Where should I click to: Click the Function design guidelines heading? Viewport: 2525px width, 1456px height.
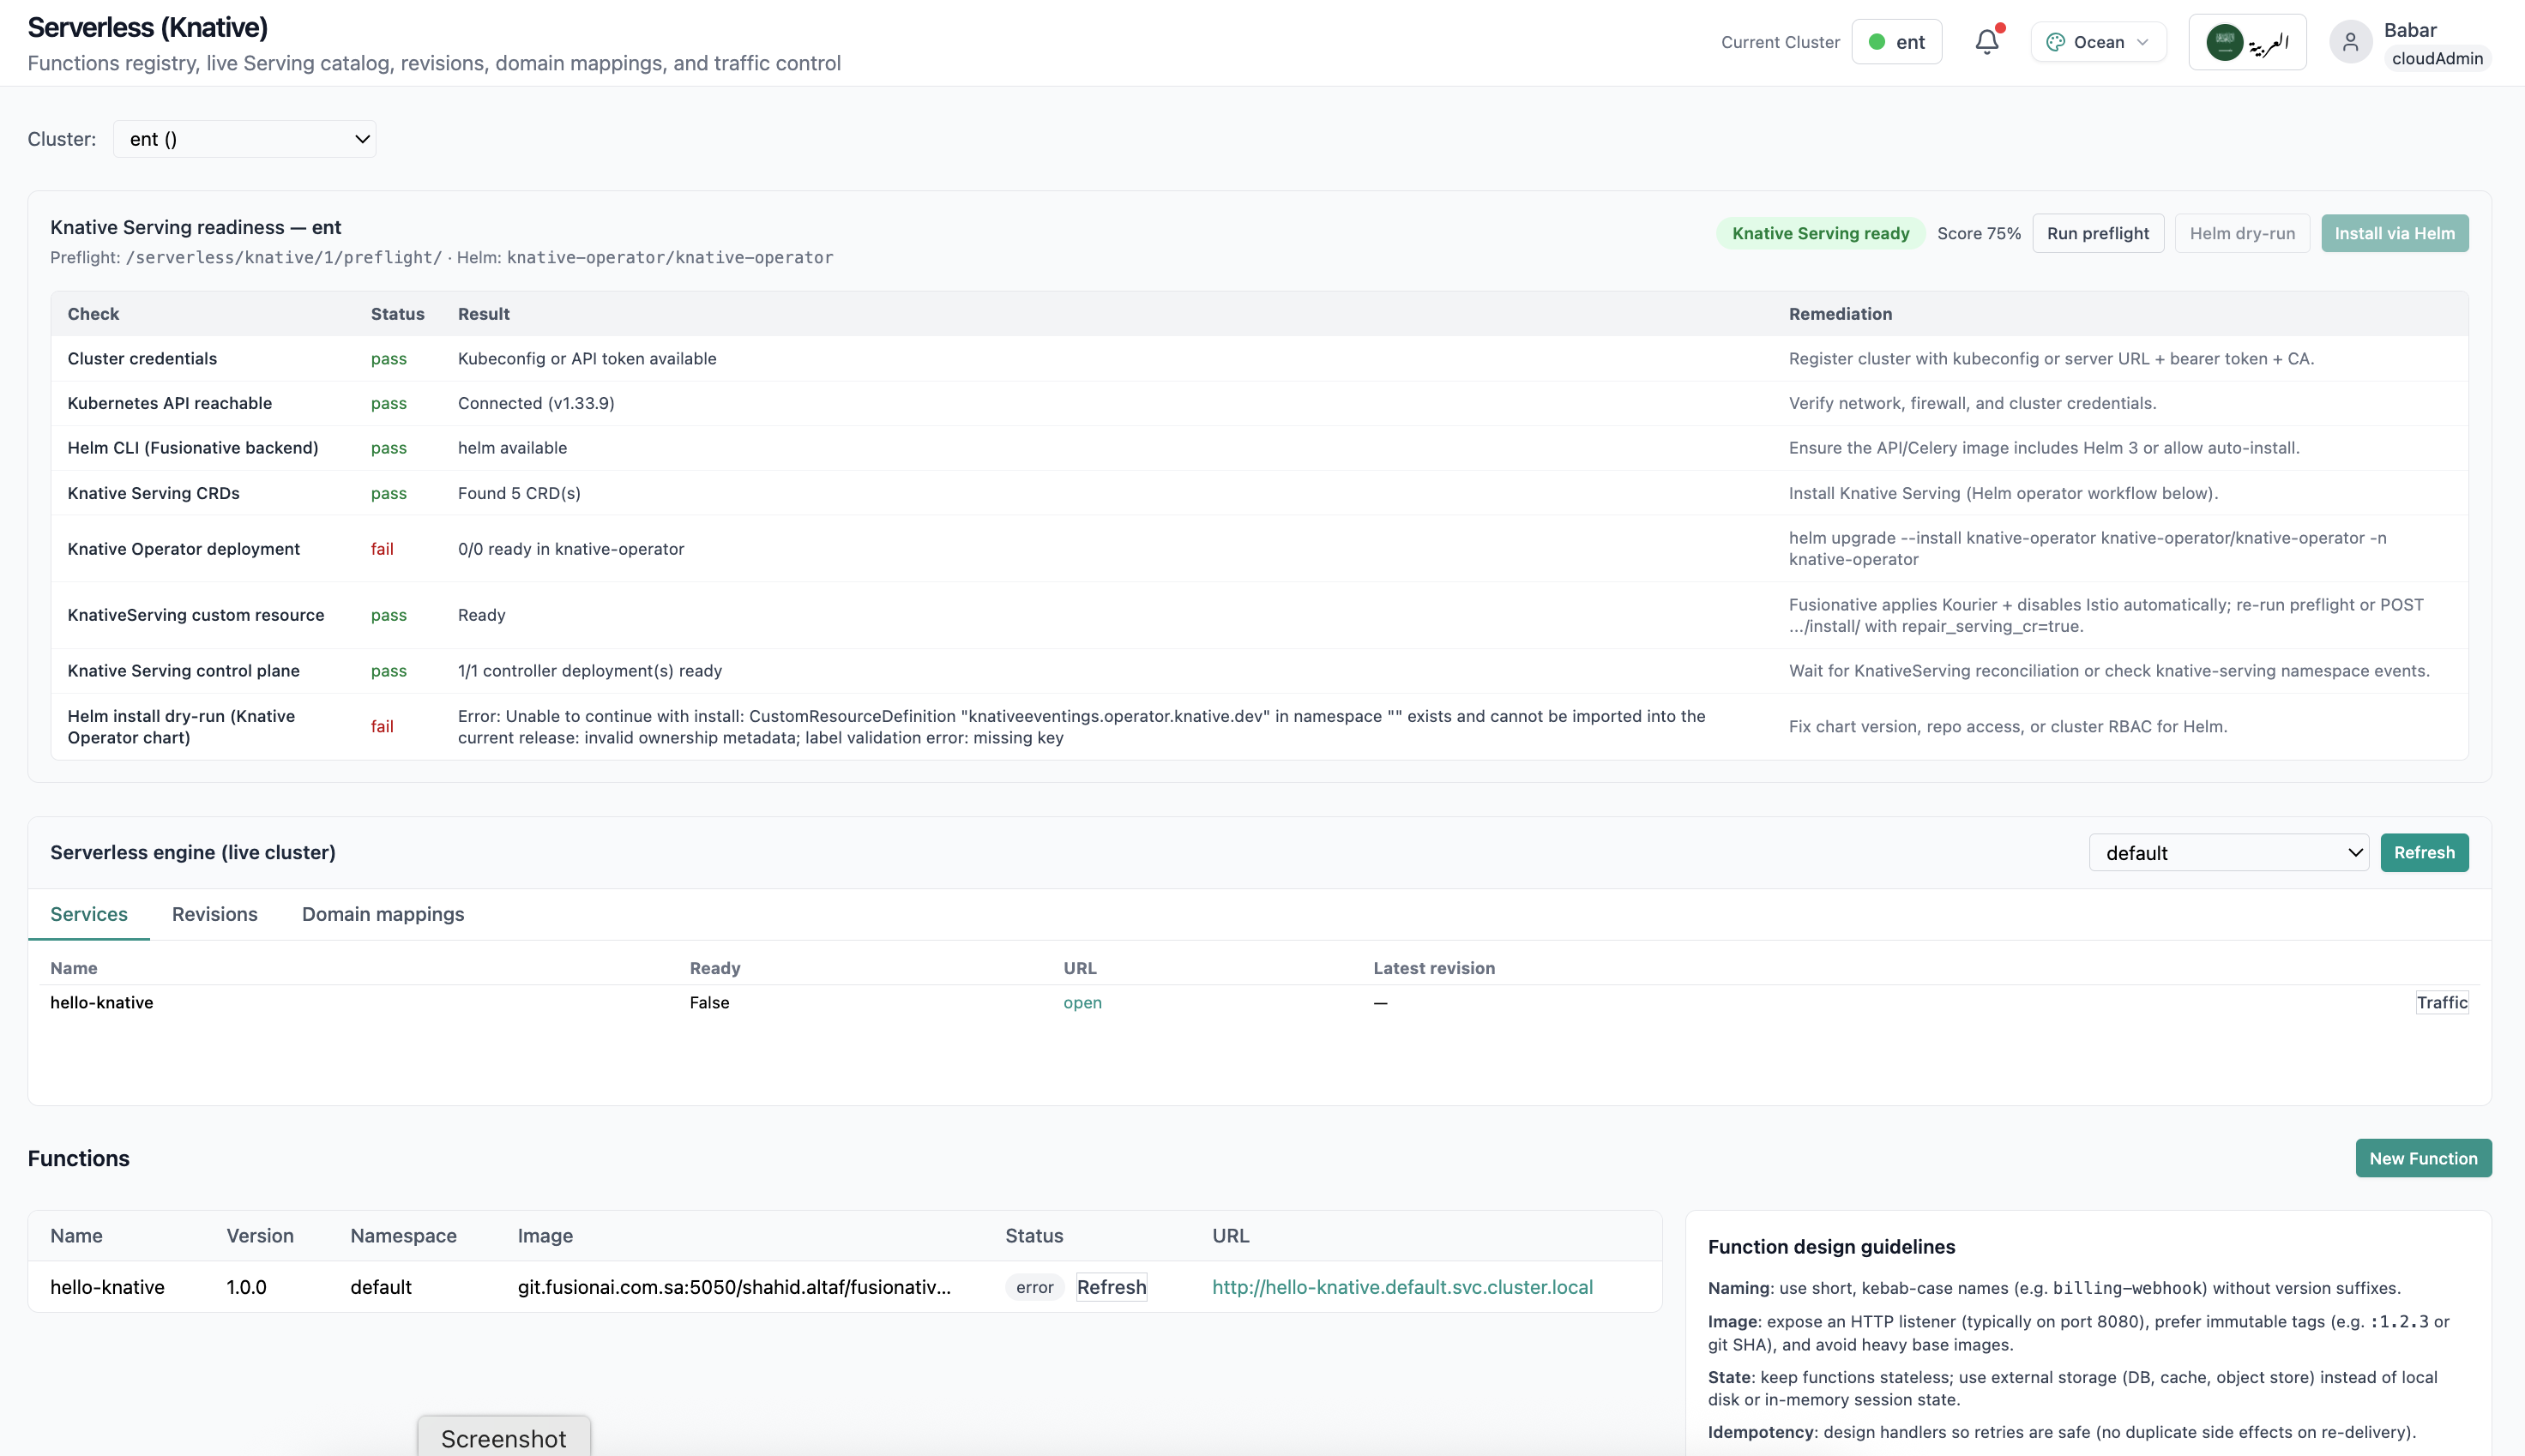[1831, 1247]
